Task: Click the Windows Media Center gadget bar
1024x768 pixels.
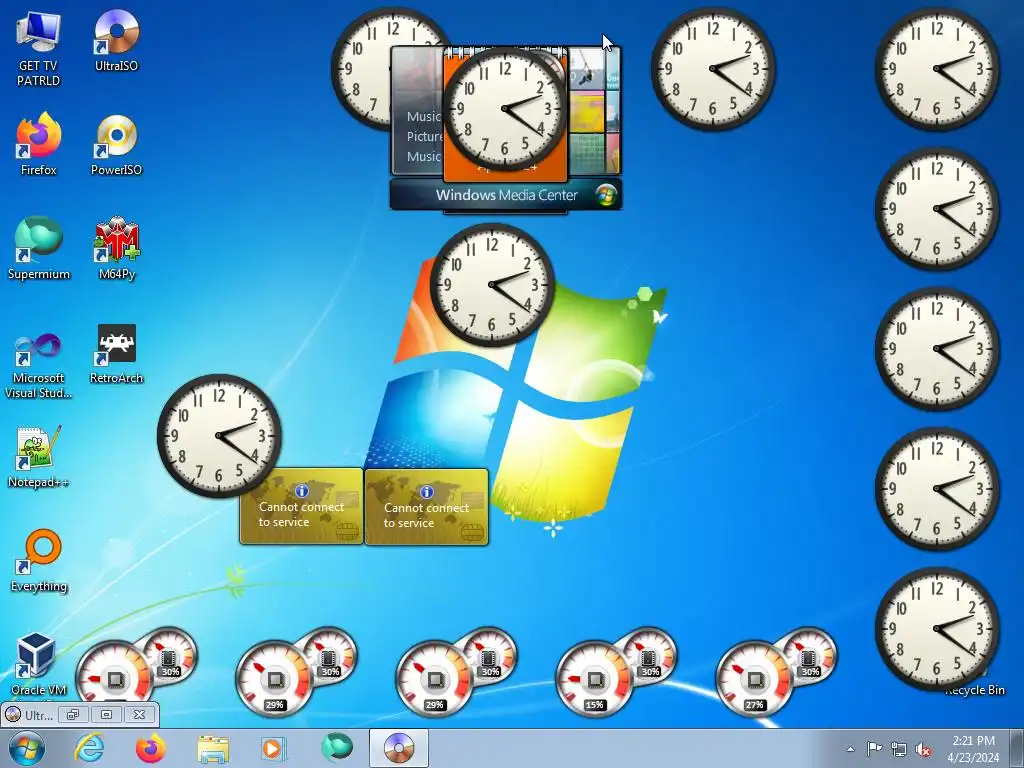Action: (x=506, y=195)
